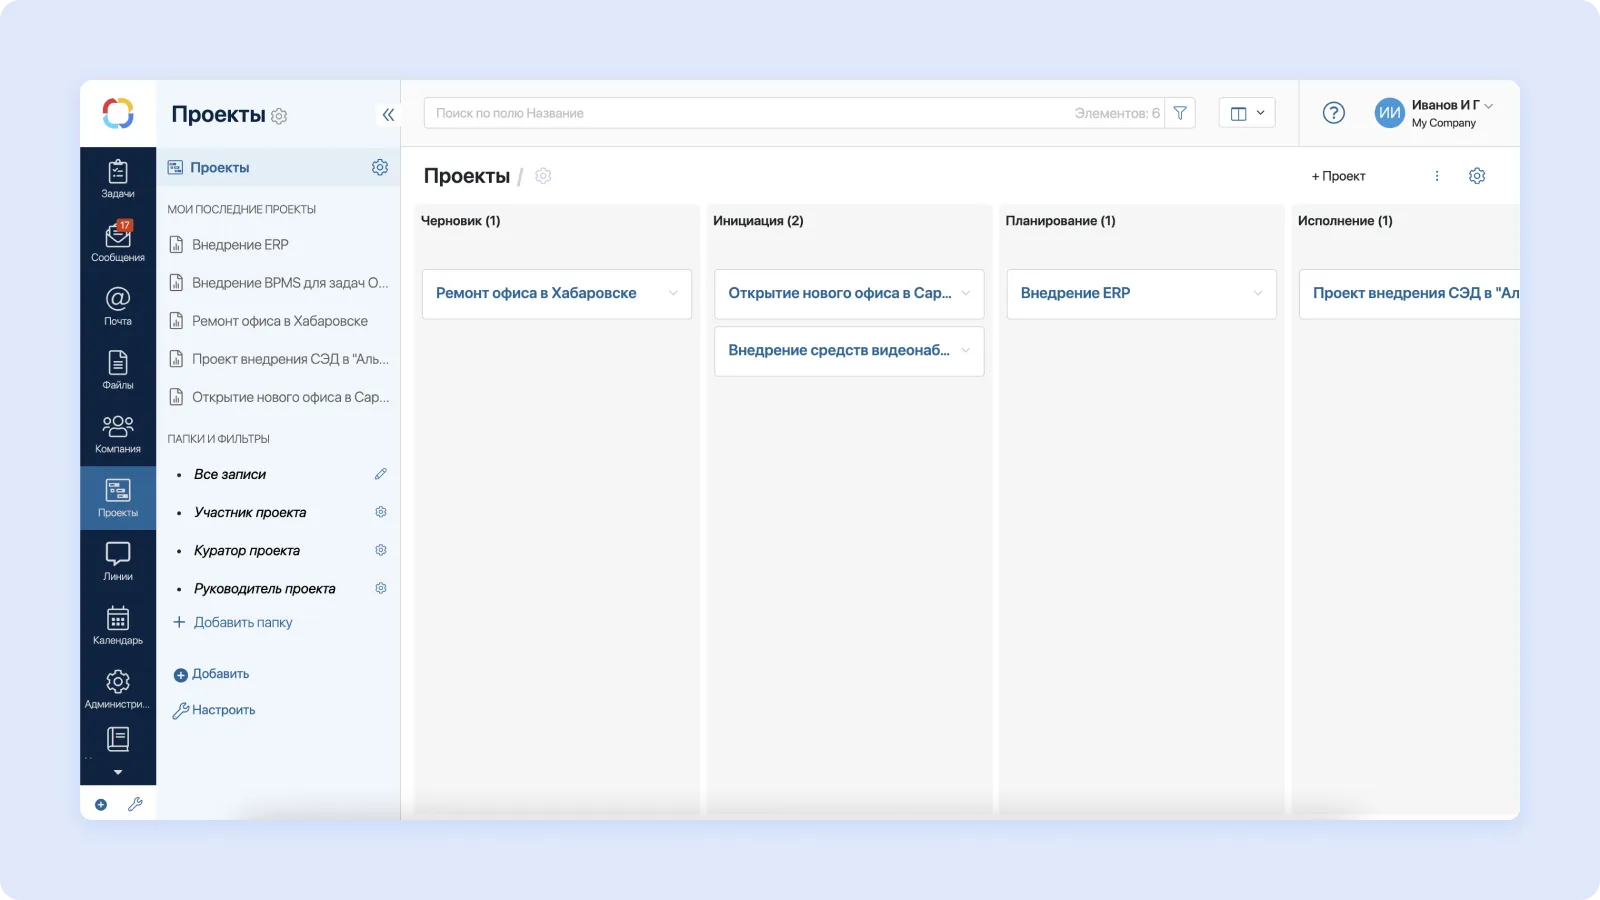Screen dimensions: 1600x900
Task: Open the Компания section
Action: click(x=118, y=434)
